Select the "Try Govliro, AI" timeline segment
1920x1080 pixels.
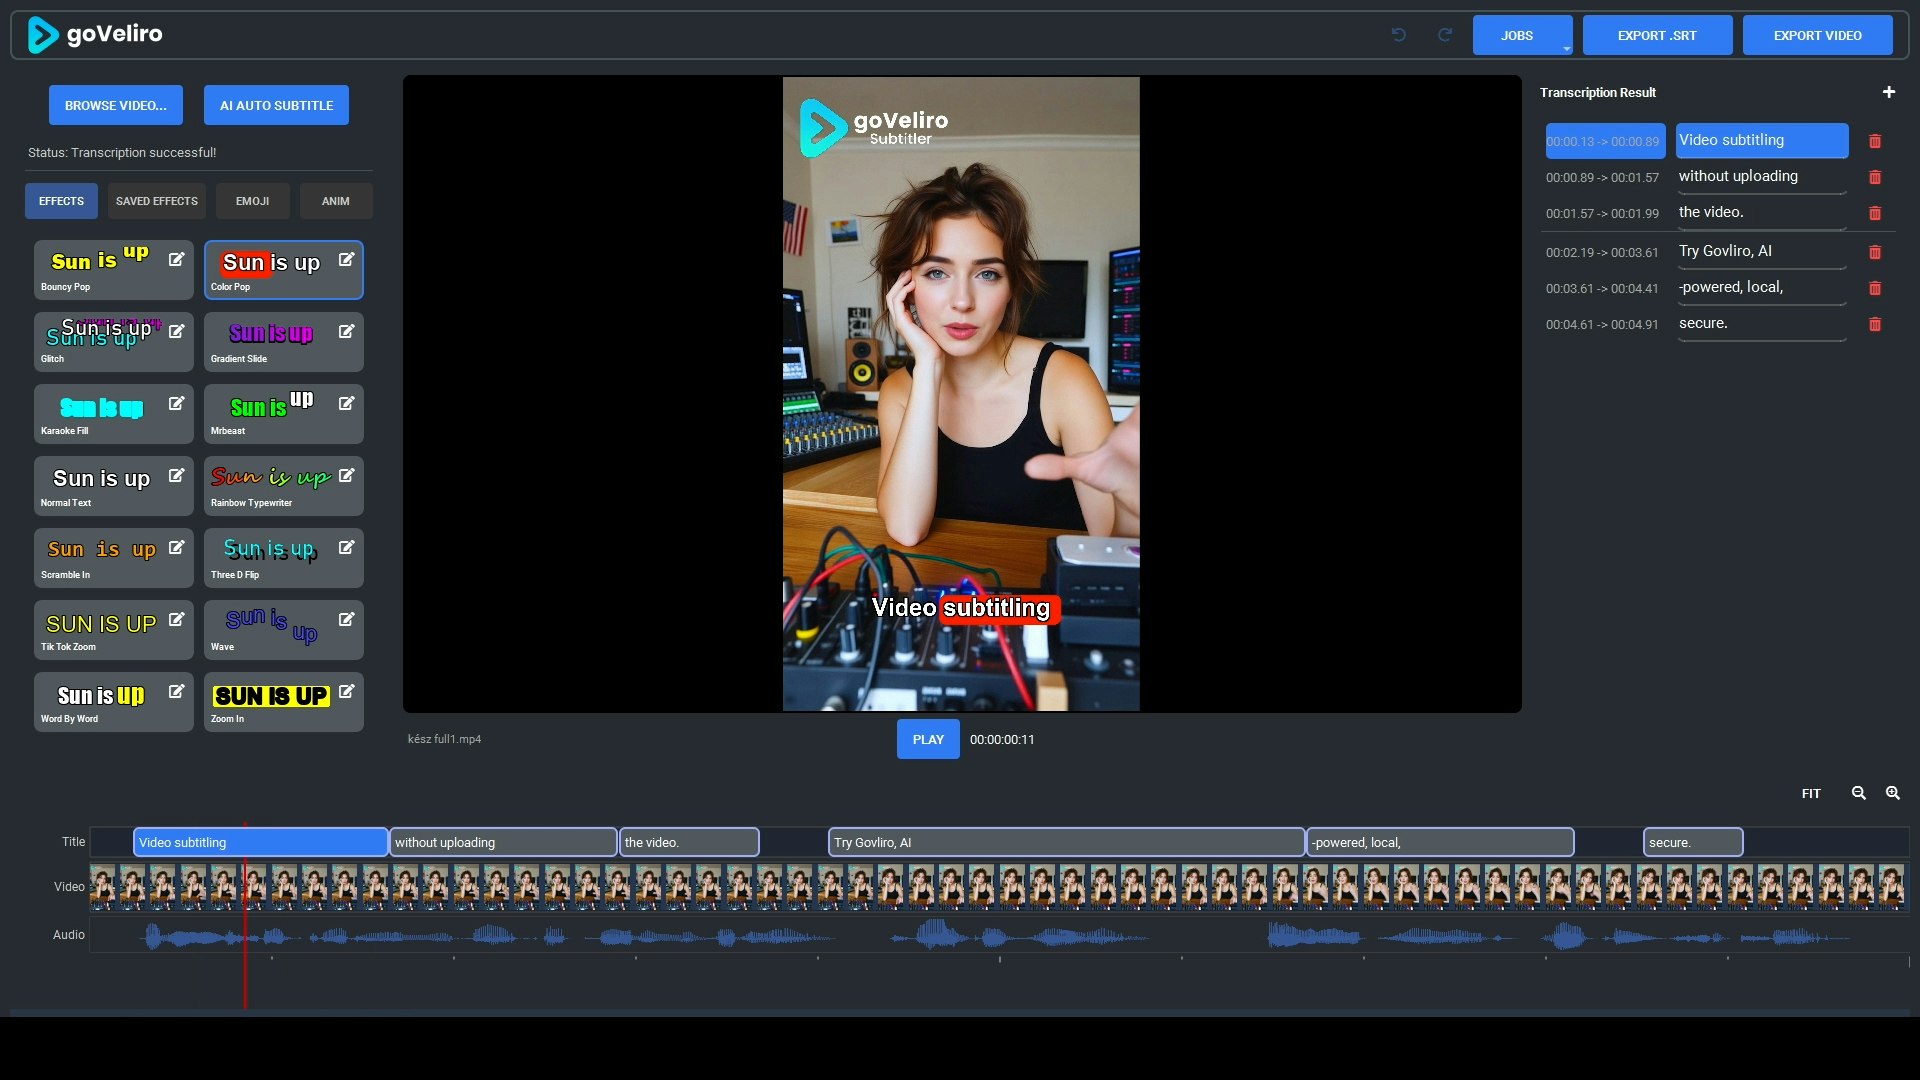[1064, 842]
